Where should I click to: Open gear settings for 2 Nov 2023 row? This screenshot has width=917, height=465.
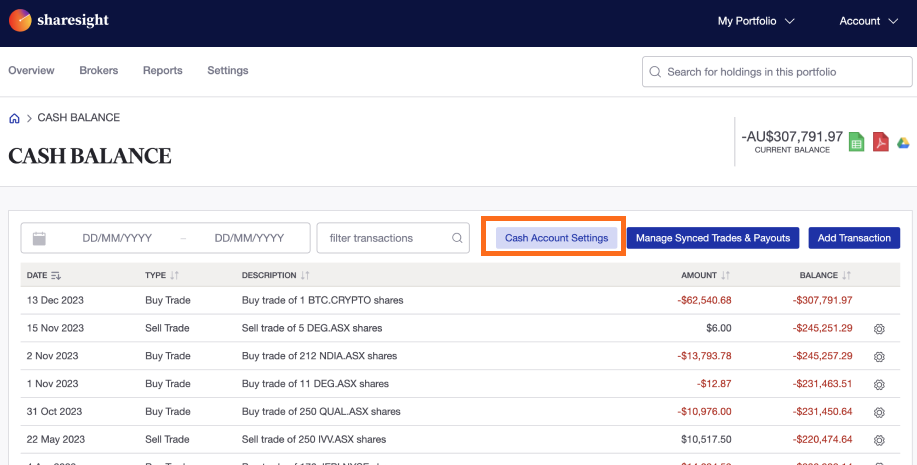tap(878, 357)
